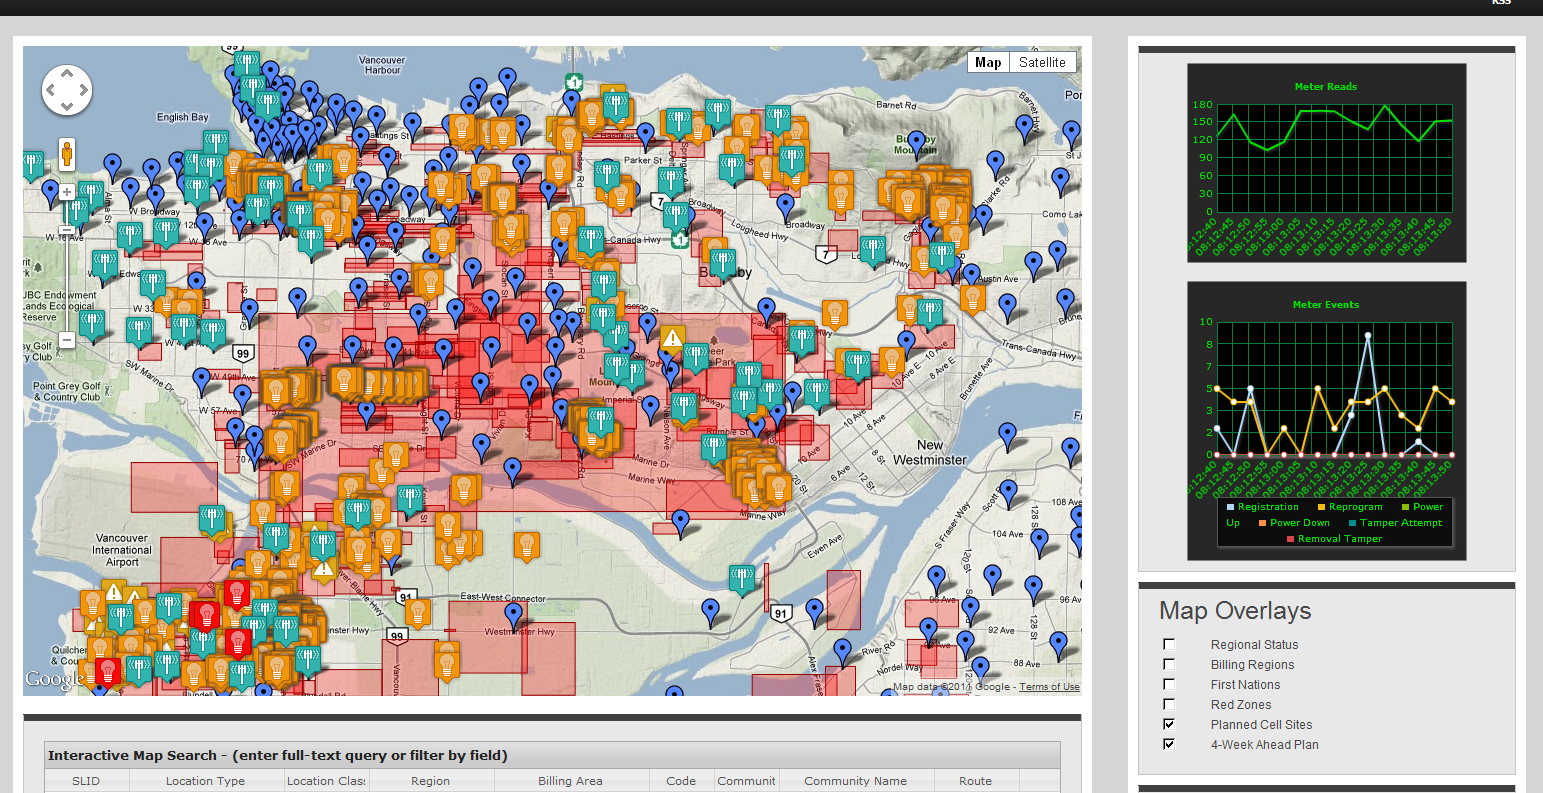Select the blue pin above Como Lake label
The height and width of the screenshot is (793, 1543).
[1060, 180]
